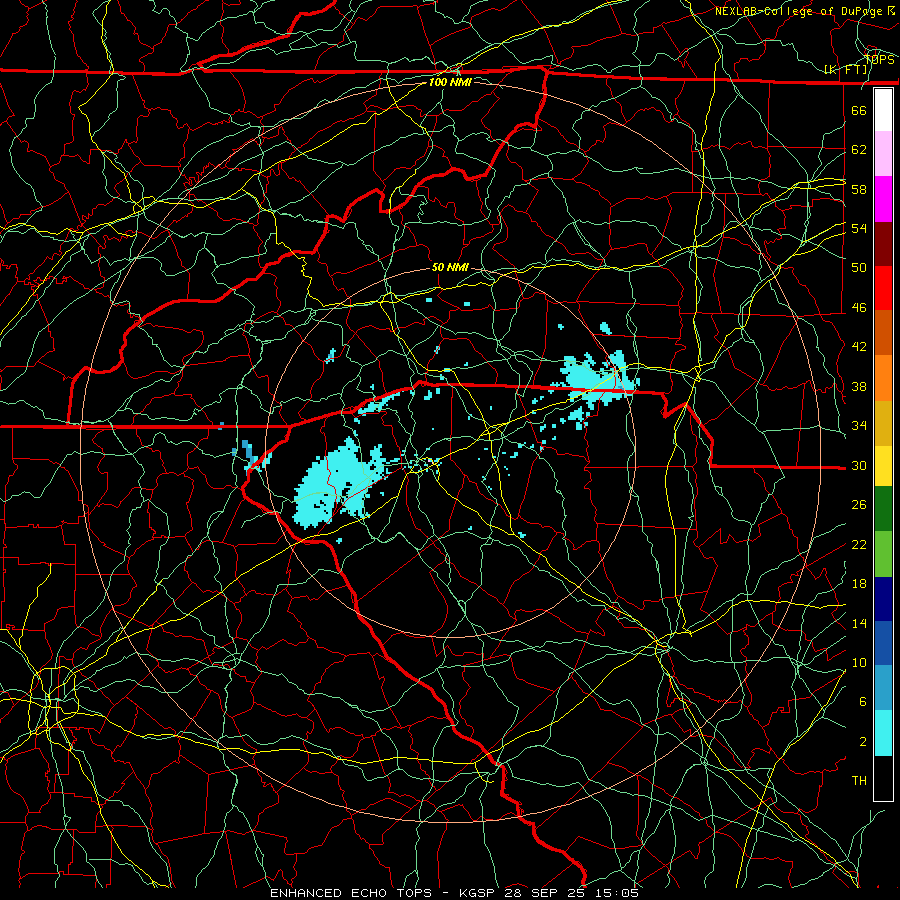
Task: Click the legend value '10'
Action: click(859, 663)
